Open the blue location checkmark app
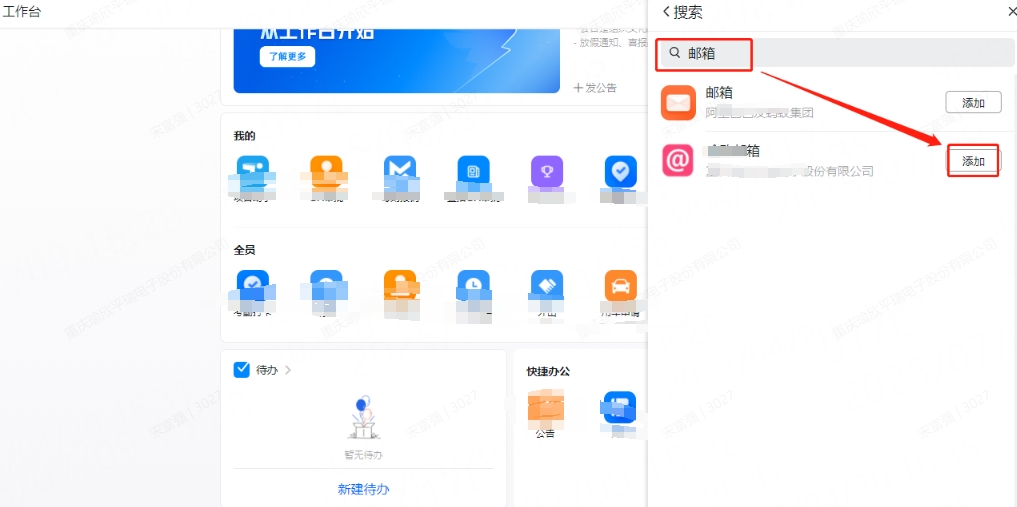The image size is (1017, 507). coord(620,171)
